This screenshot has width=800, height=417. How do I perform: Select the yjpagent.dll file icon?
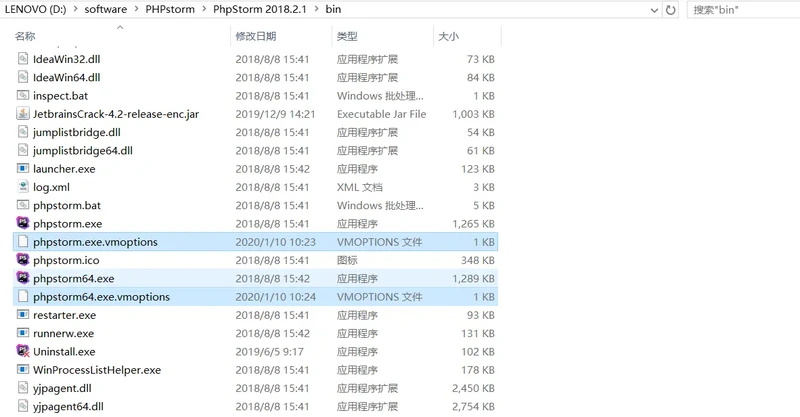23,388
